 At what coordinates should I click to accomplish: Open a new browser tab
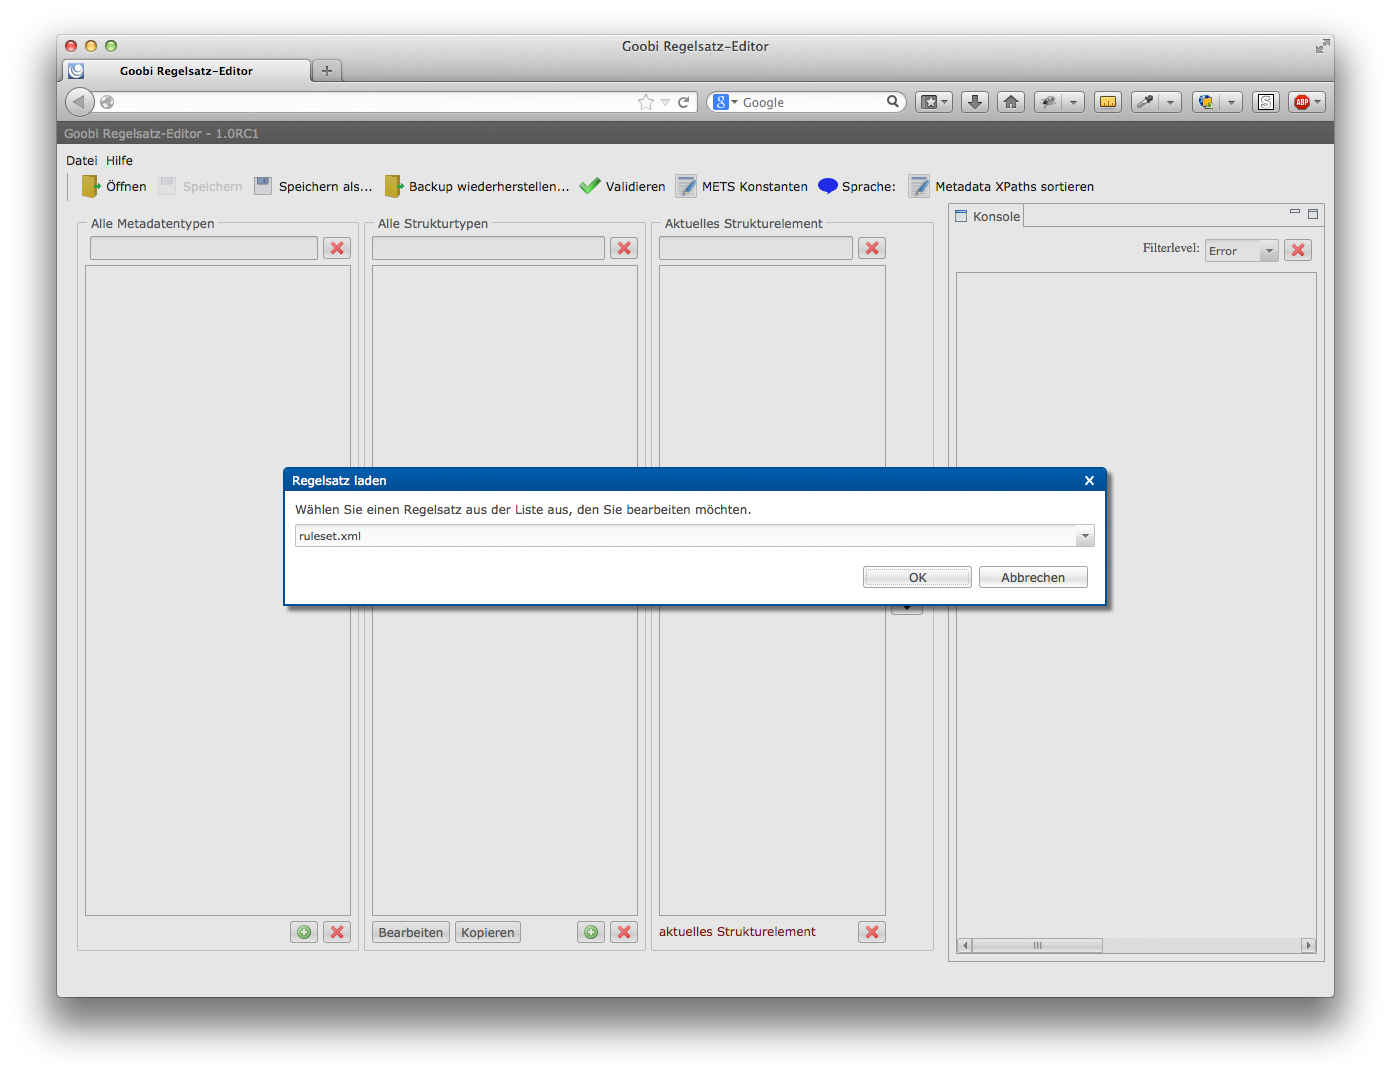point(327,71)
